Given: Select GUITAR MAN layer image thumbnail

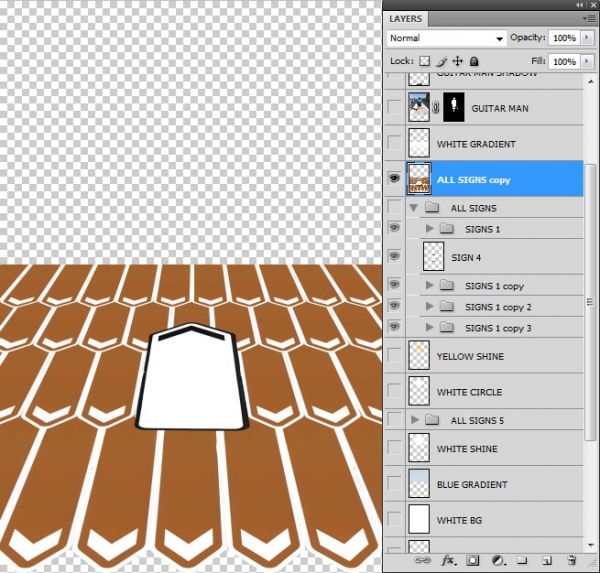Looking at the screenshot, I should pos(419,107).
